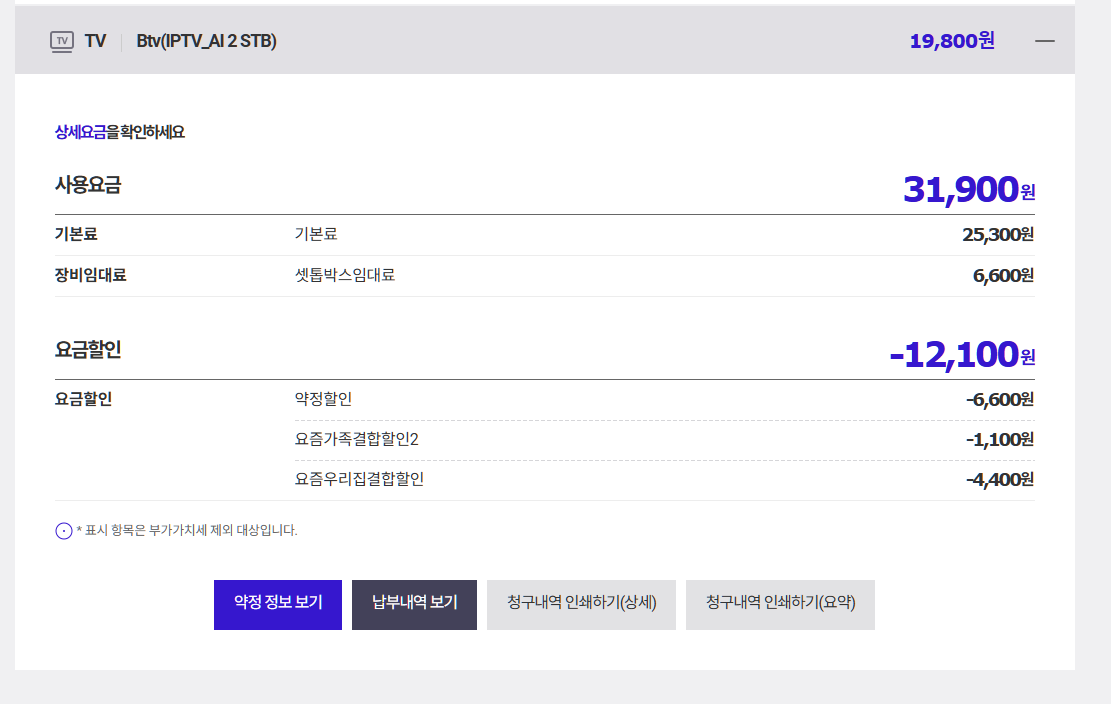
Task: Collapse the TV billing section
Action: [1045, 41]
